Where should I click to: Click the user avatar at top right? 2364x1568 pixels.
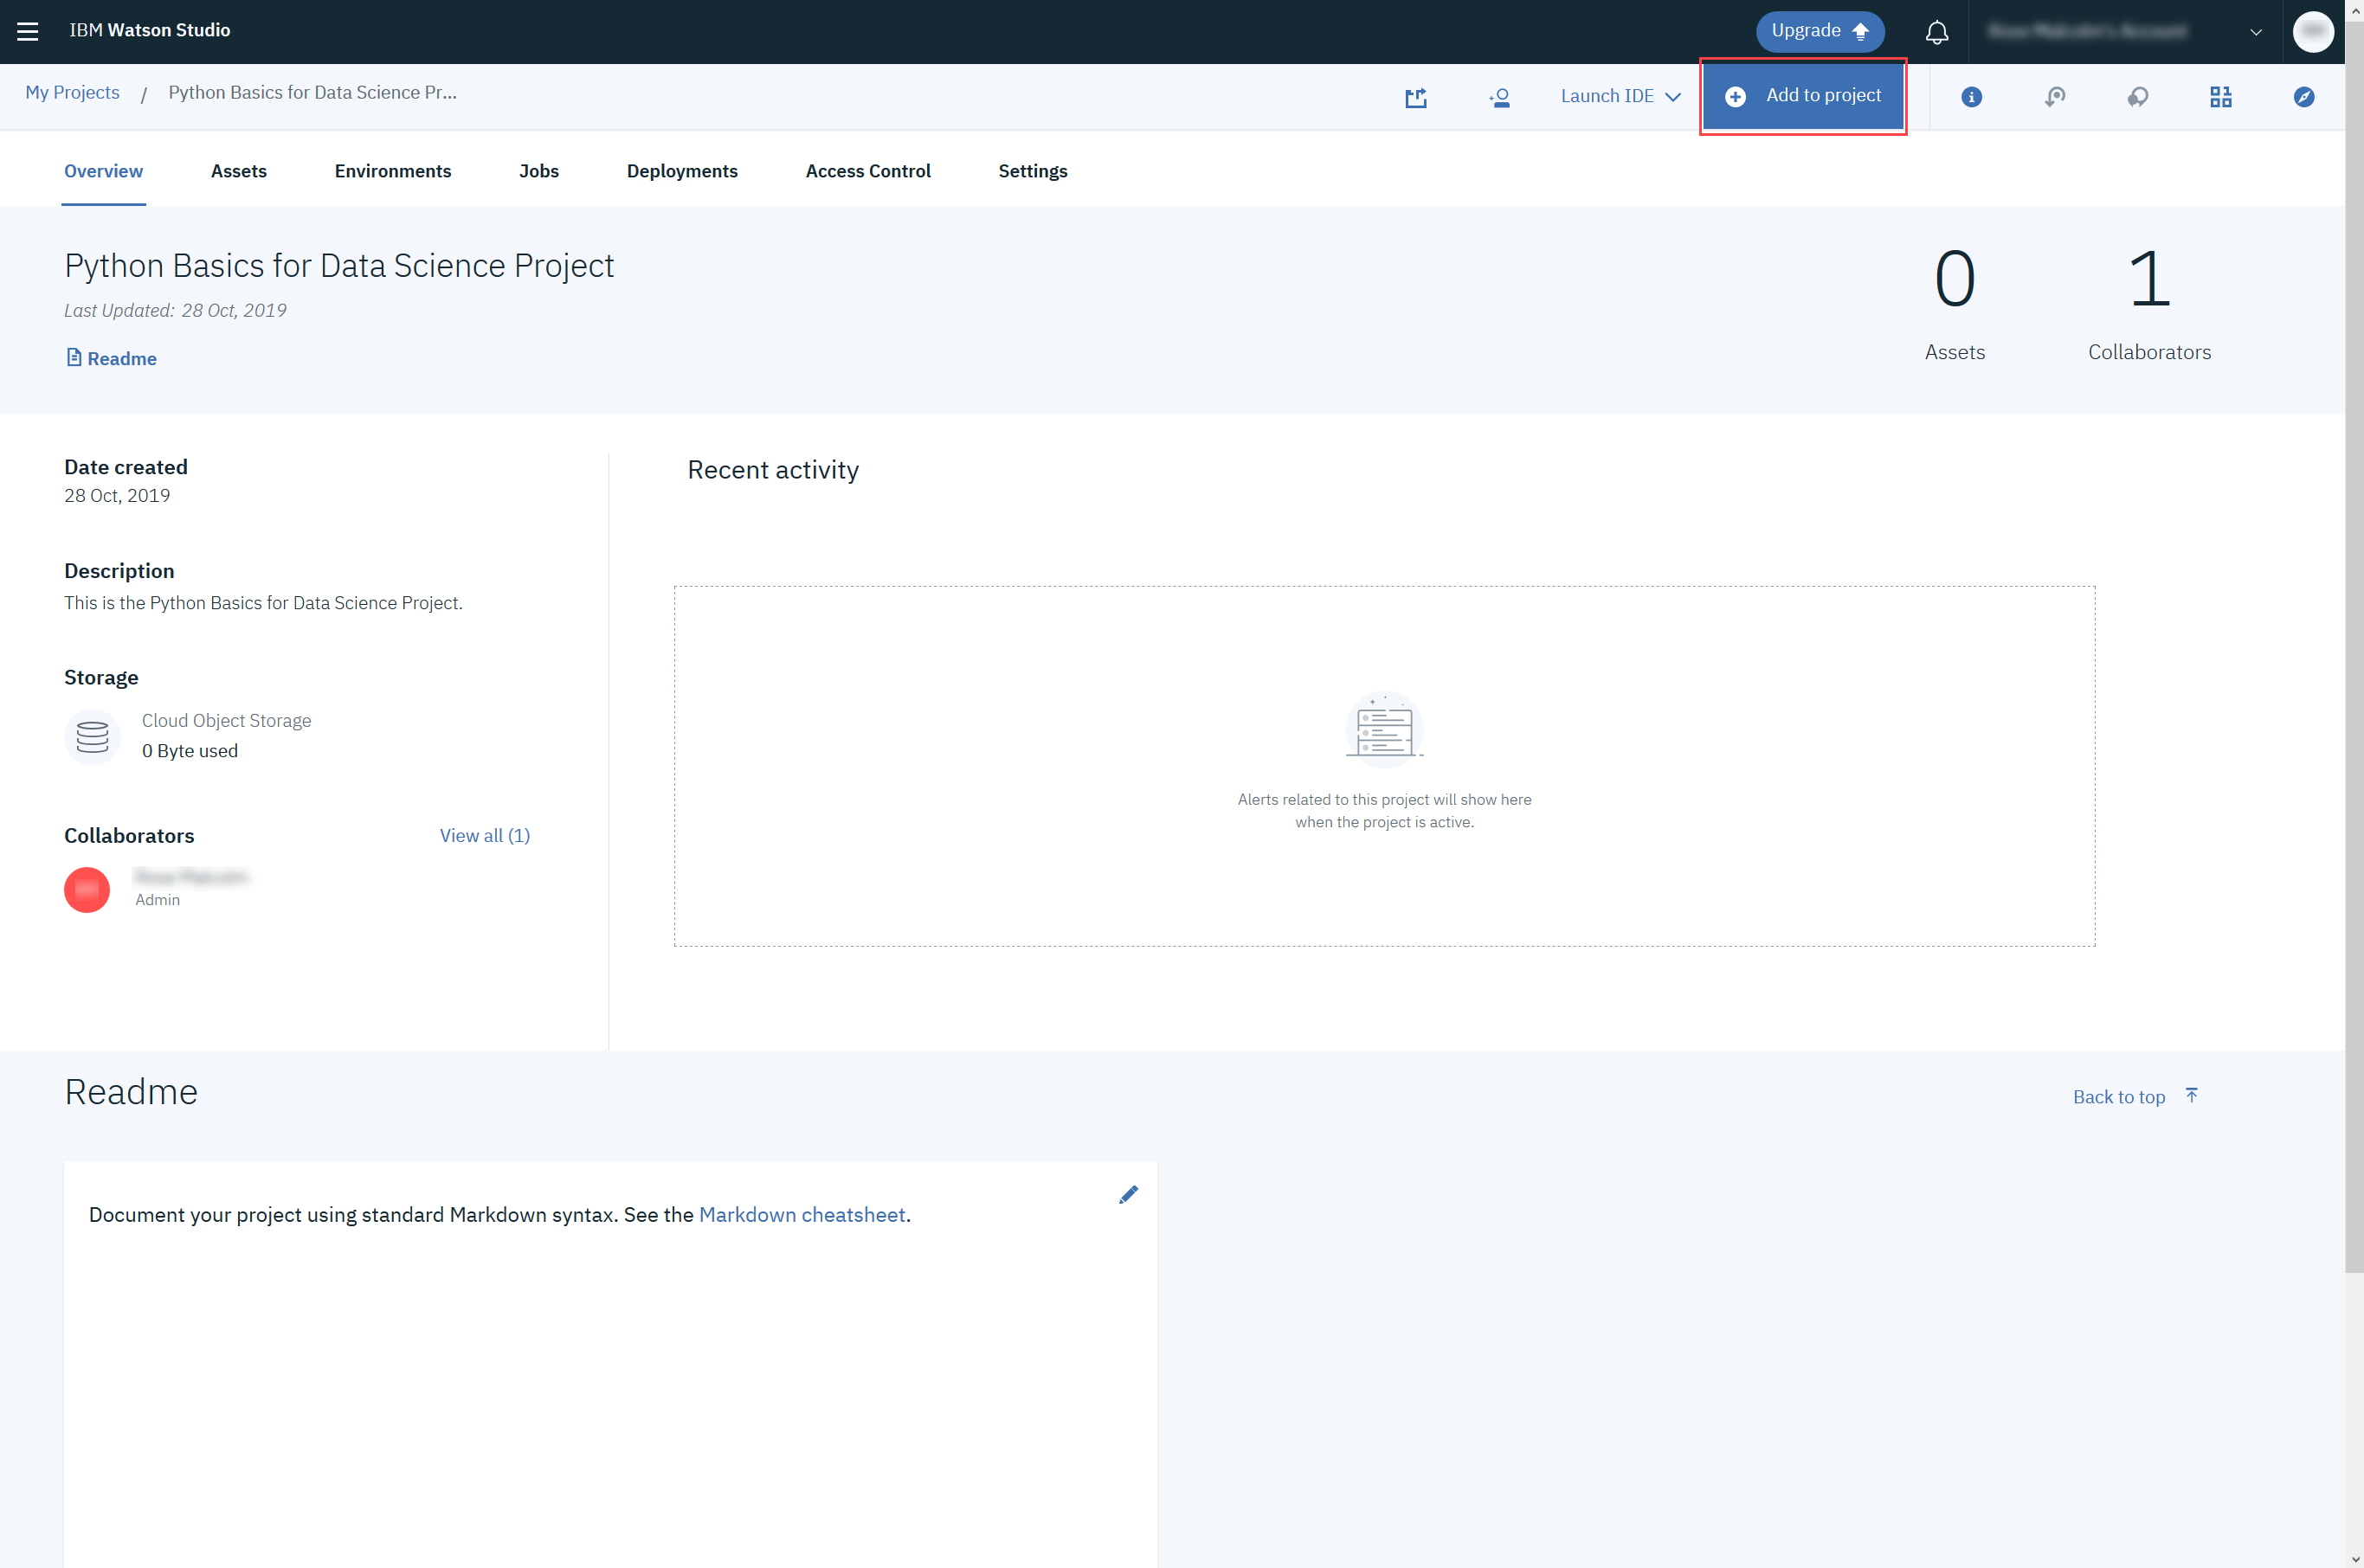point(2312,32)
